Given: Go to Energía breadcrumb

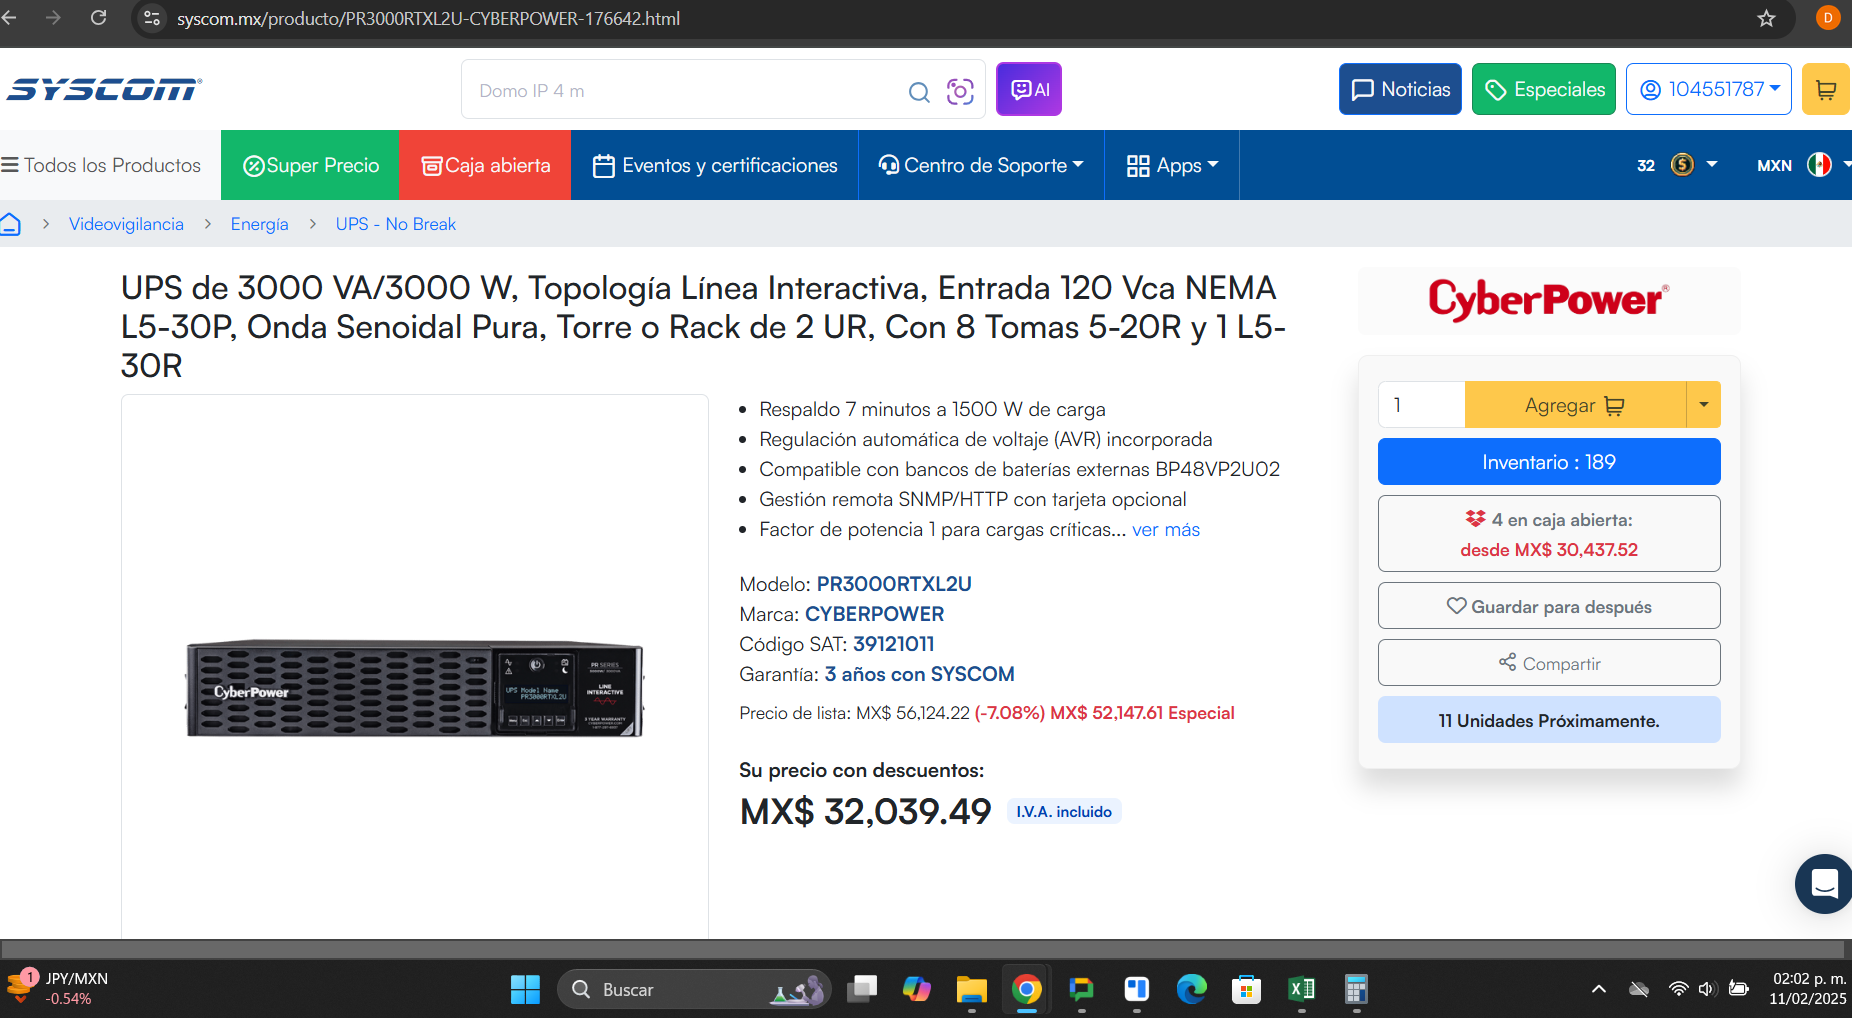Looking at the screenshot, I should (x=259, y=224).
